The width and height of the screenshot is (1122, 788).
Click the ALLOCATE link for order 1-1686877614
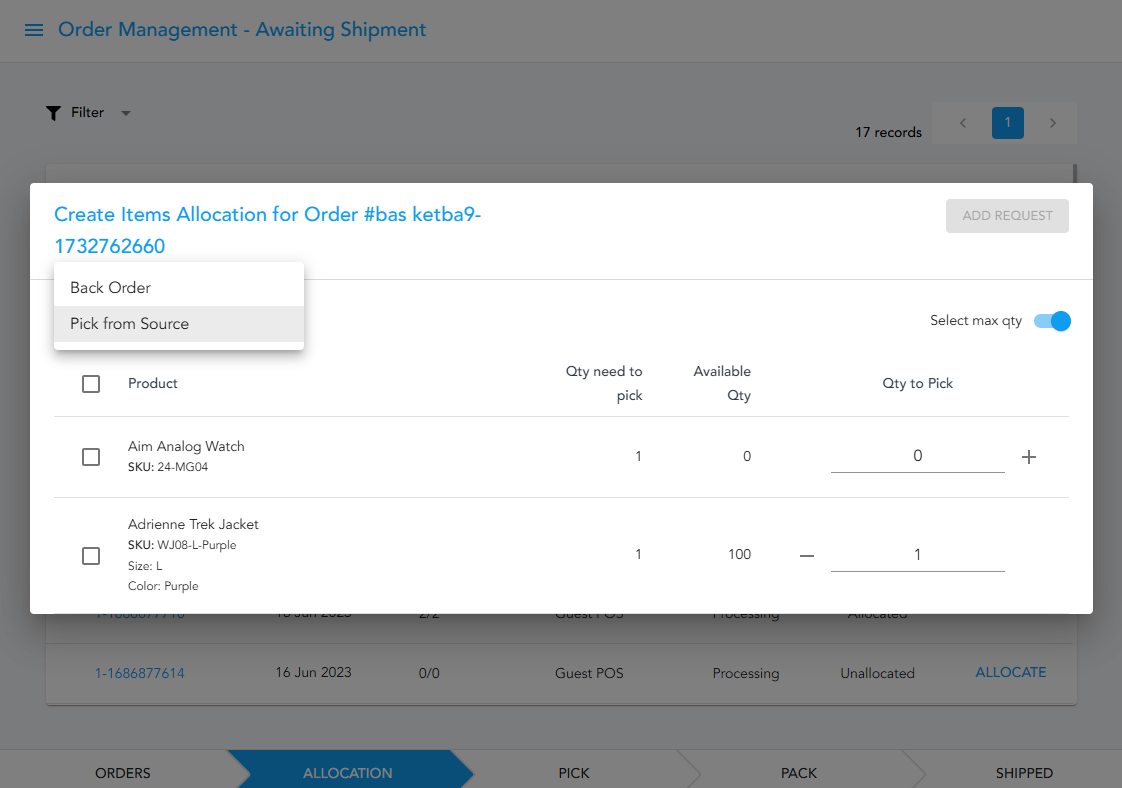click(x=1010, y=672)
